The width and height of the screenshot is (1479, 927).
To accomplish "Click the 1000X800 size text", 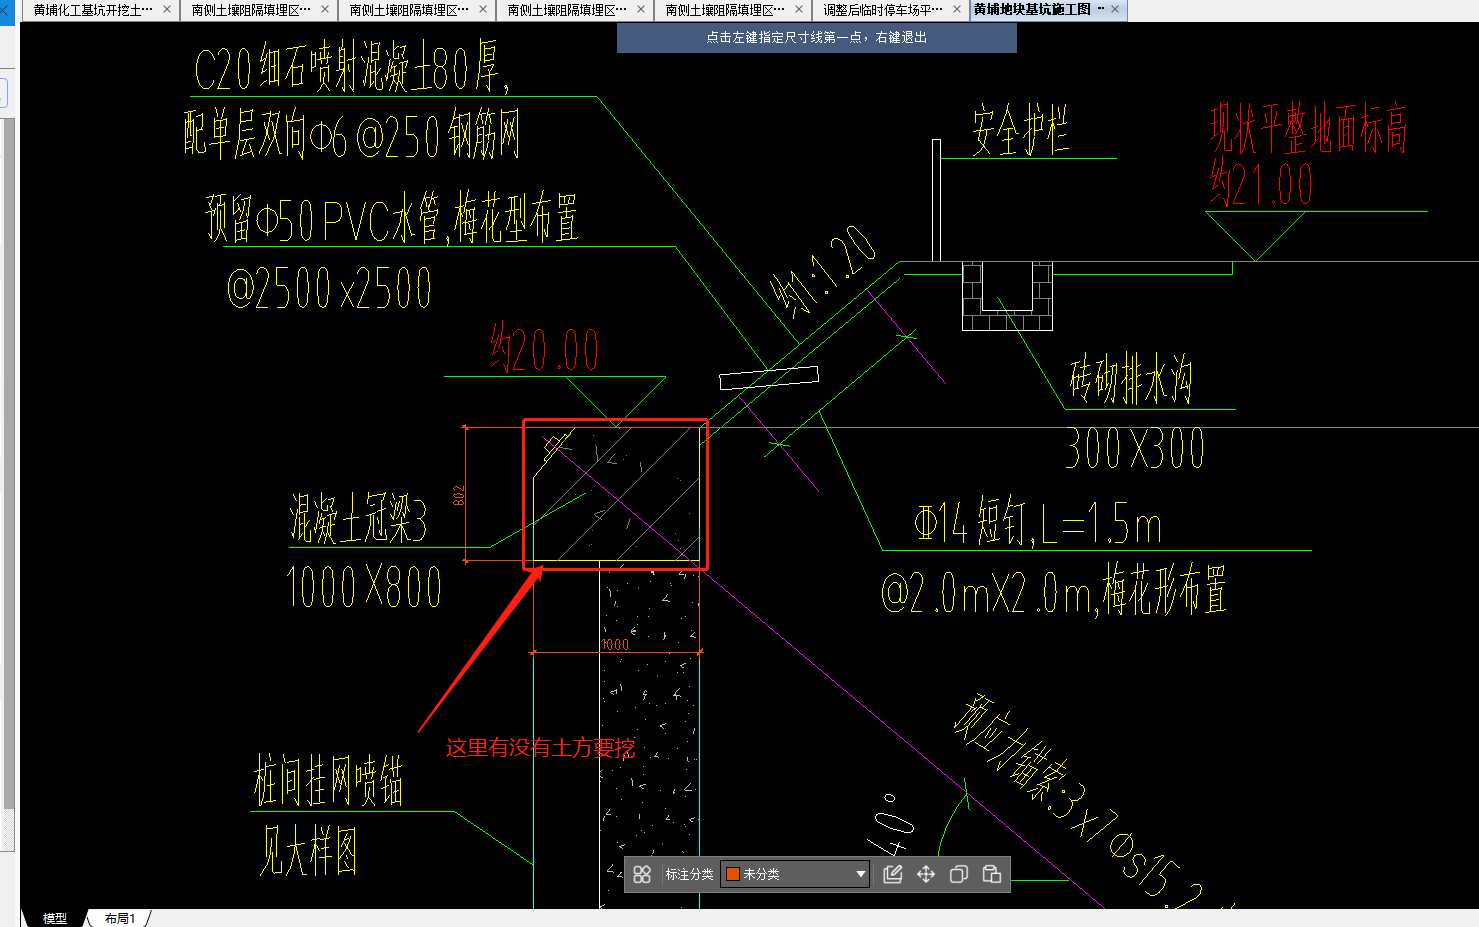I will (364, 587).
